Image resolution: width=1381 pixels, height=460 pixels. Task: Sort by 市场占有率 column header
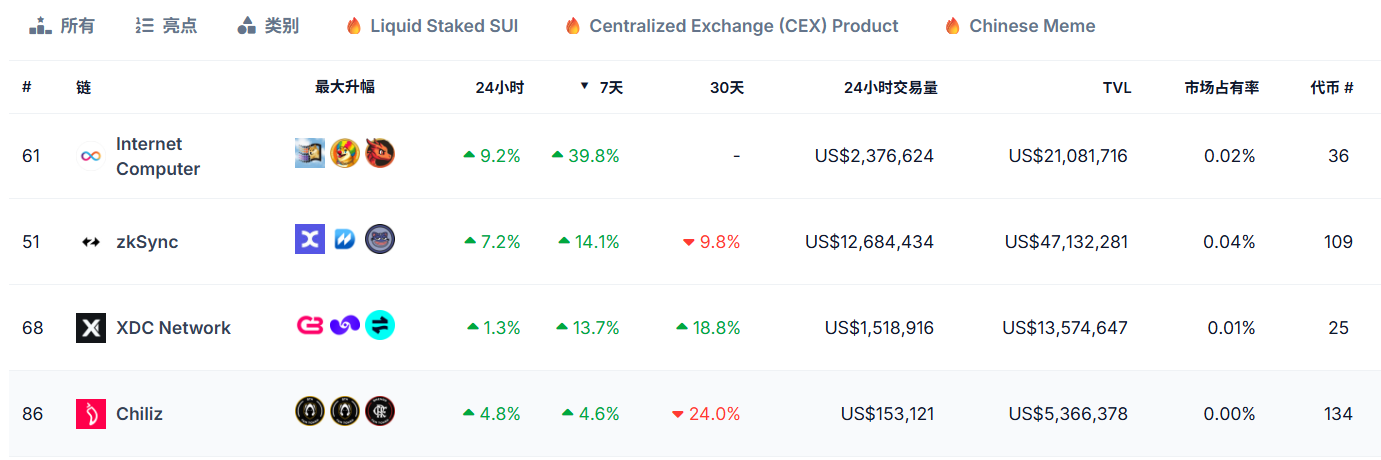[x=1221, y=88]
